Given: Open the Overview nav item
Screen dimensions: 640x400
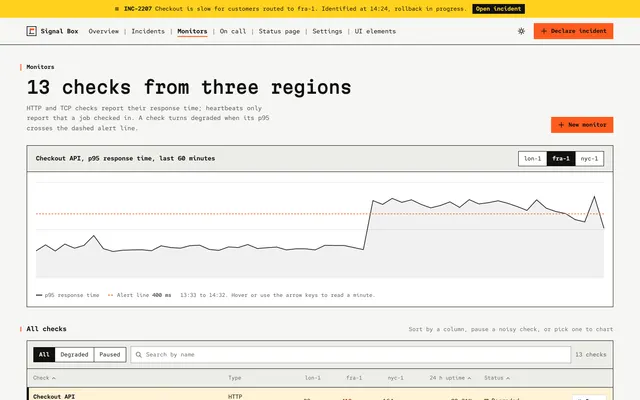Looking at the screenshot, I should 104,31.
